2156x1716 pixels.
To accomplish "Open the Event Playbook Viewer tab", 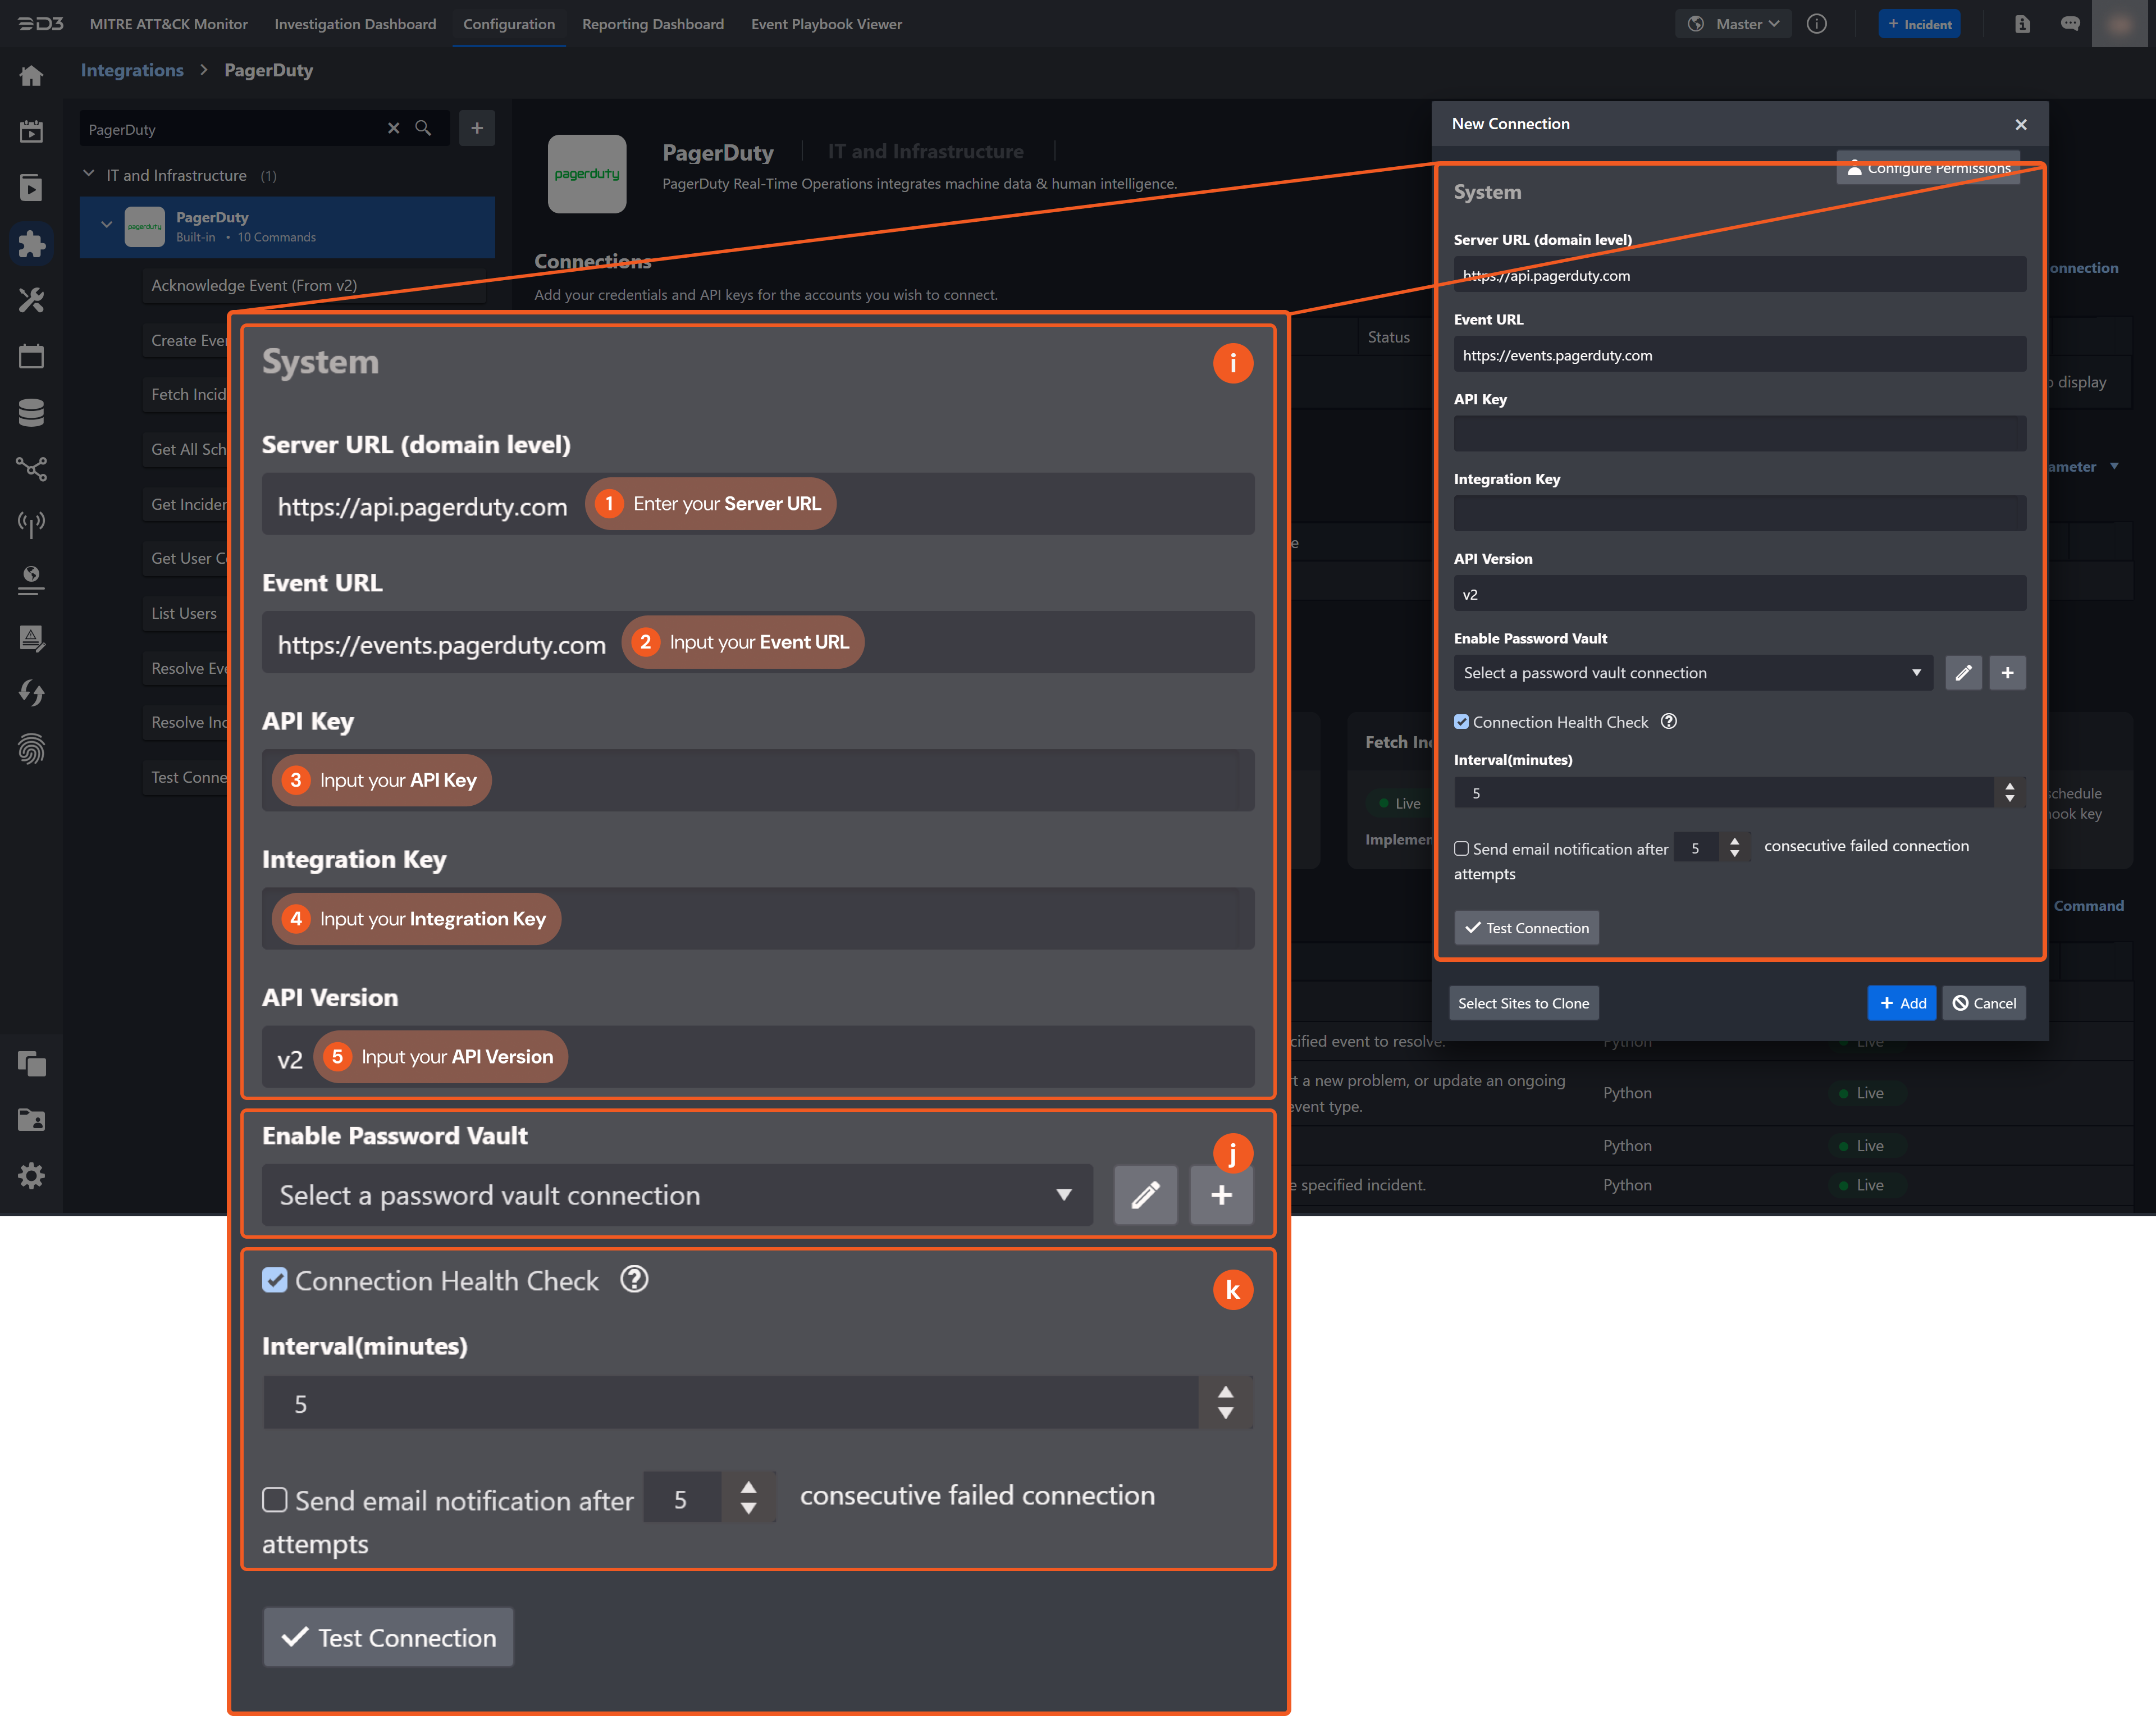I will [x=826, y=24].
